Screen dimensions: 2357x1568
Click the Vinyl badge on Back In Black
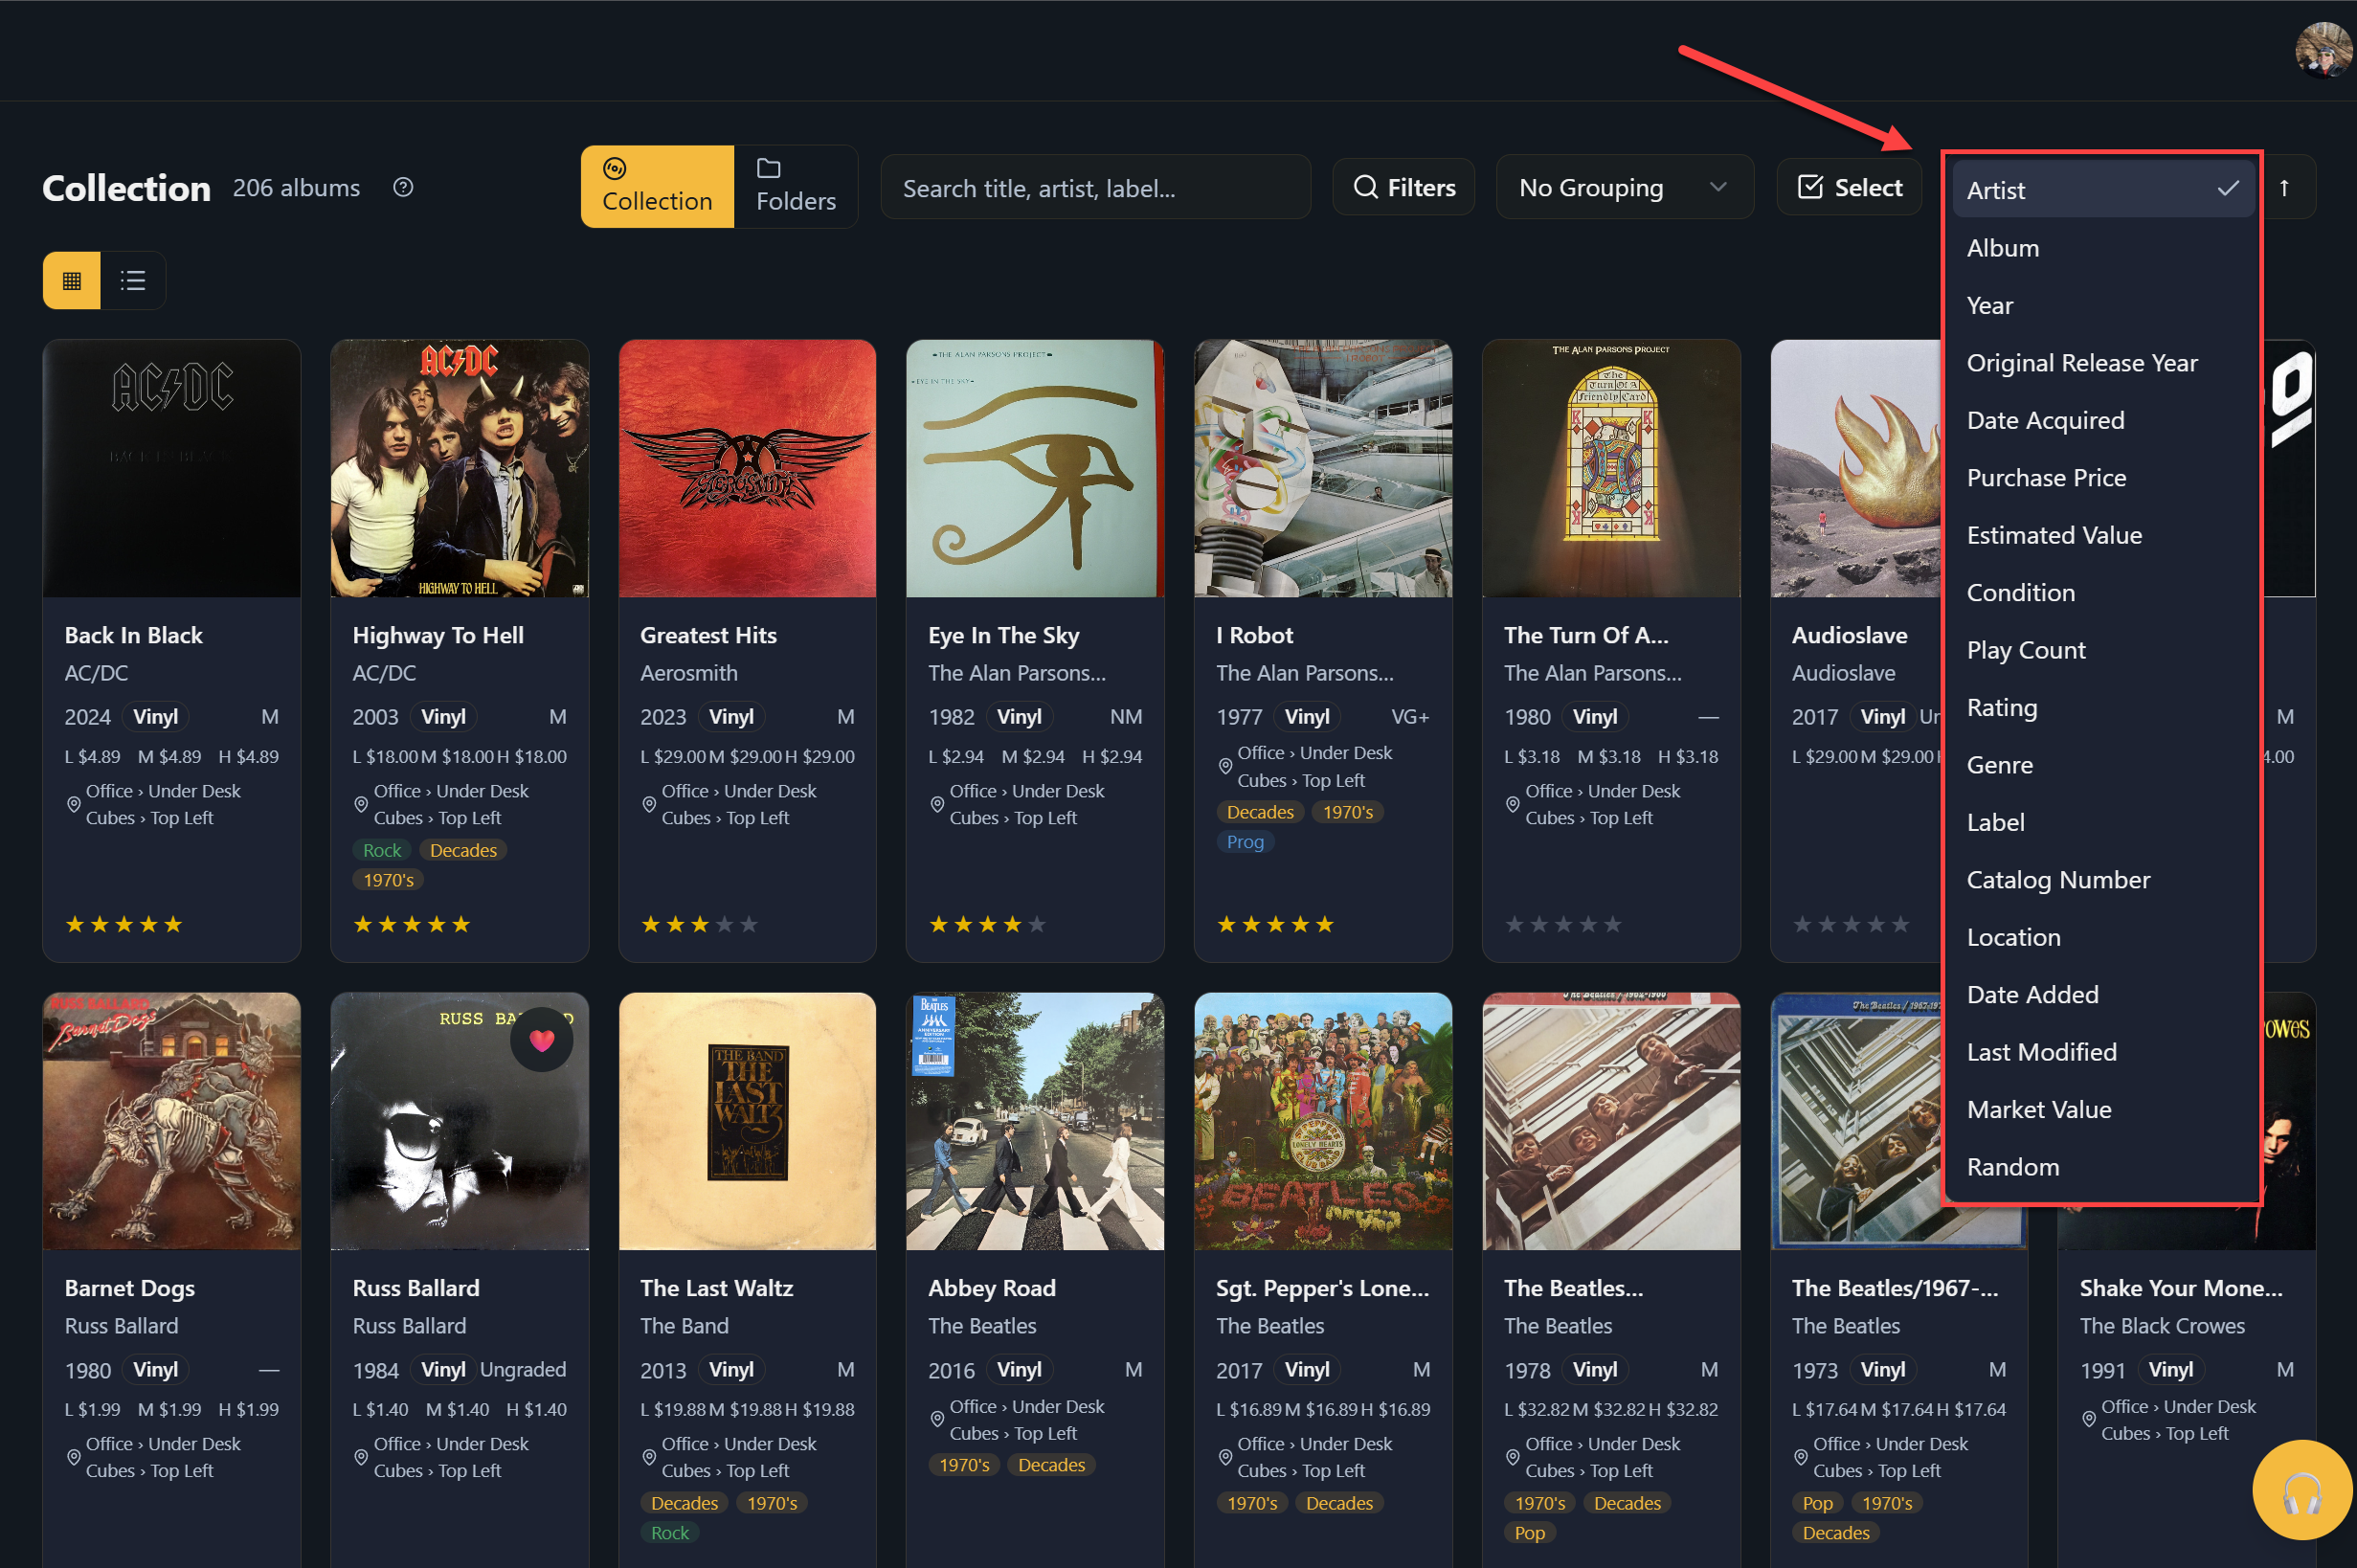[156, 717]
